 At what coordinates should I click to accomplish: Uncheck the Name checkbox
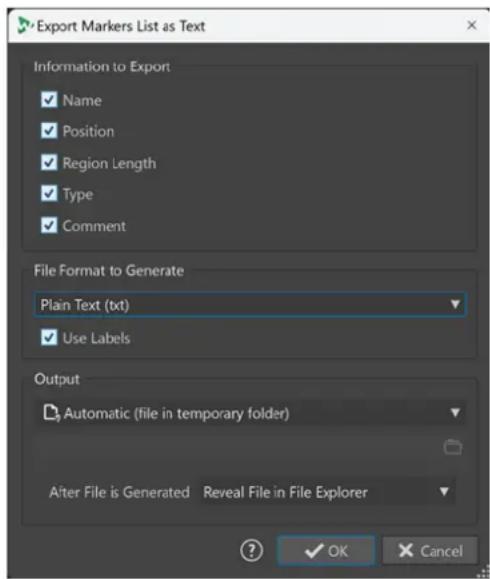[x=49, y=100]
